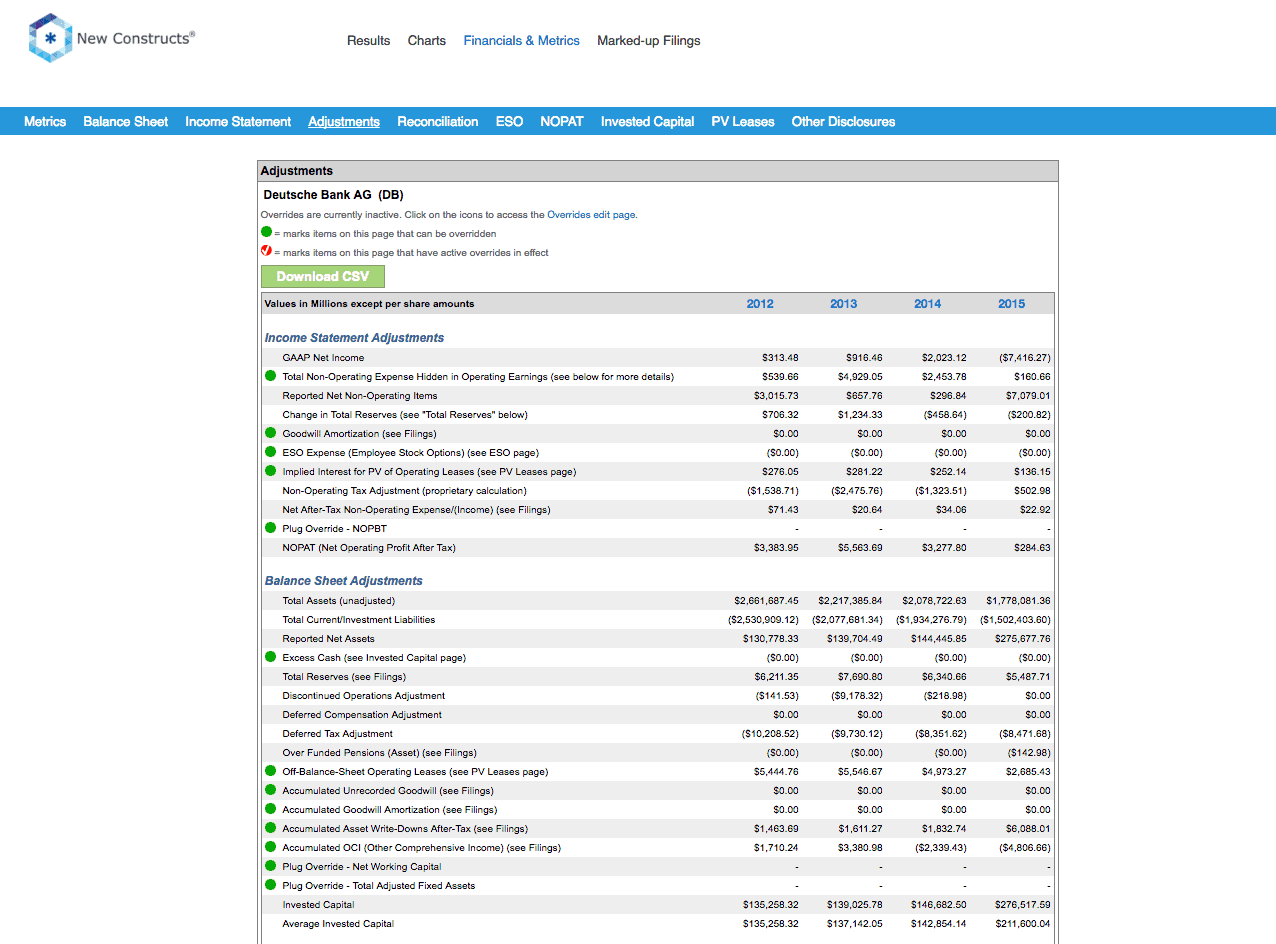The image size is (1276, 944).
Task: View the Invested Capital subpage
Action: click(647, 121)
